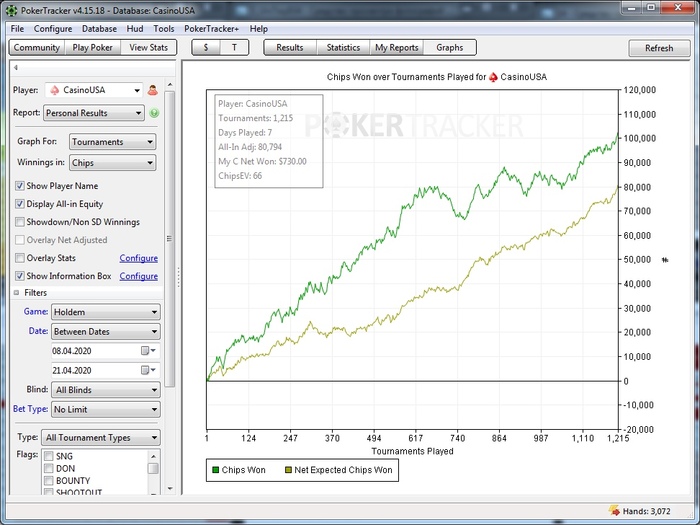This screenshot has height=525, width=700.
Task: Open the Results tab
Action: coord(290,47)
